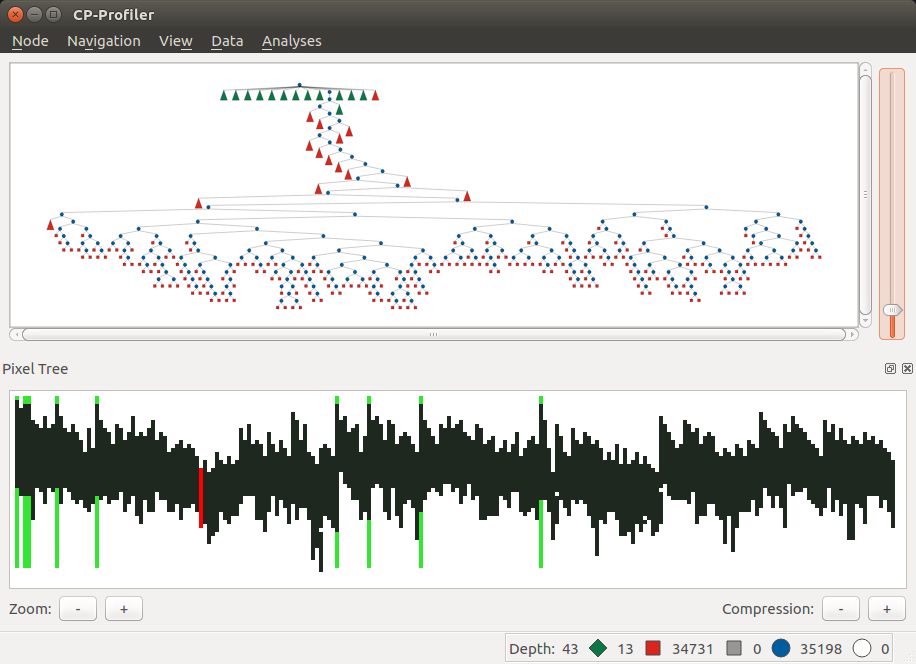Decrease compression with the minus button
This screenshot has width=916, height=664.
pos(840,608)
